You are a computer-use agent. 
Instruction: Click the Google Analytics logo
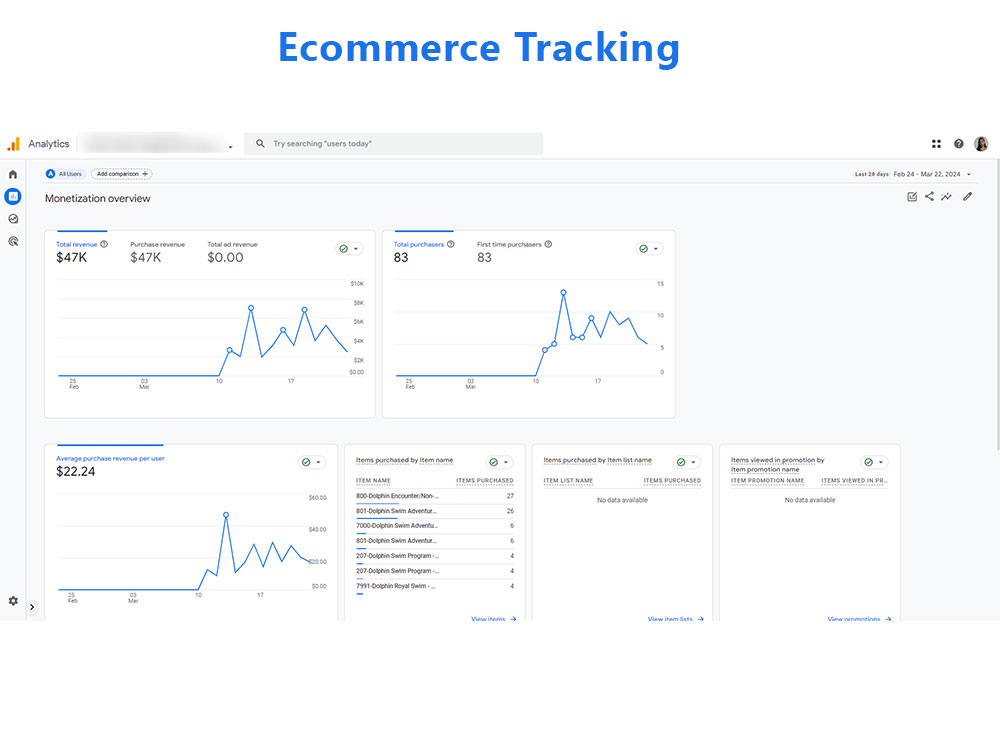pyautogui.click(x=13, y=144)
